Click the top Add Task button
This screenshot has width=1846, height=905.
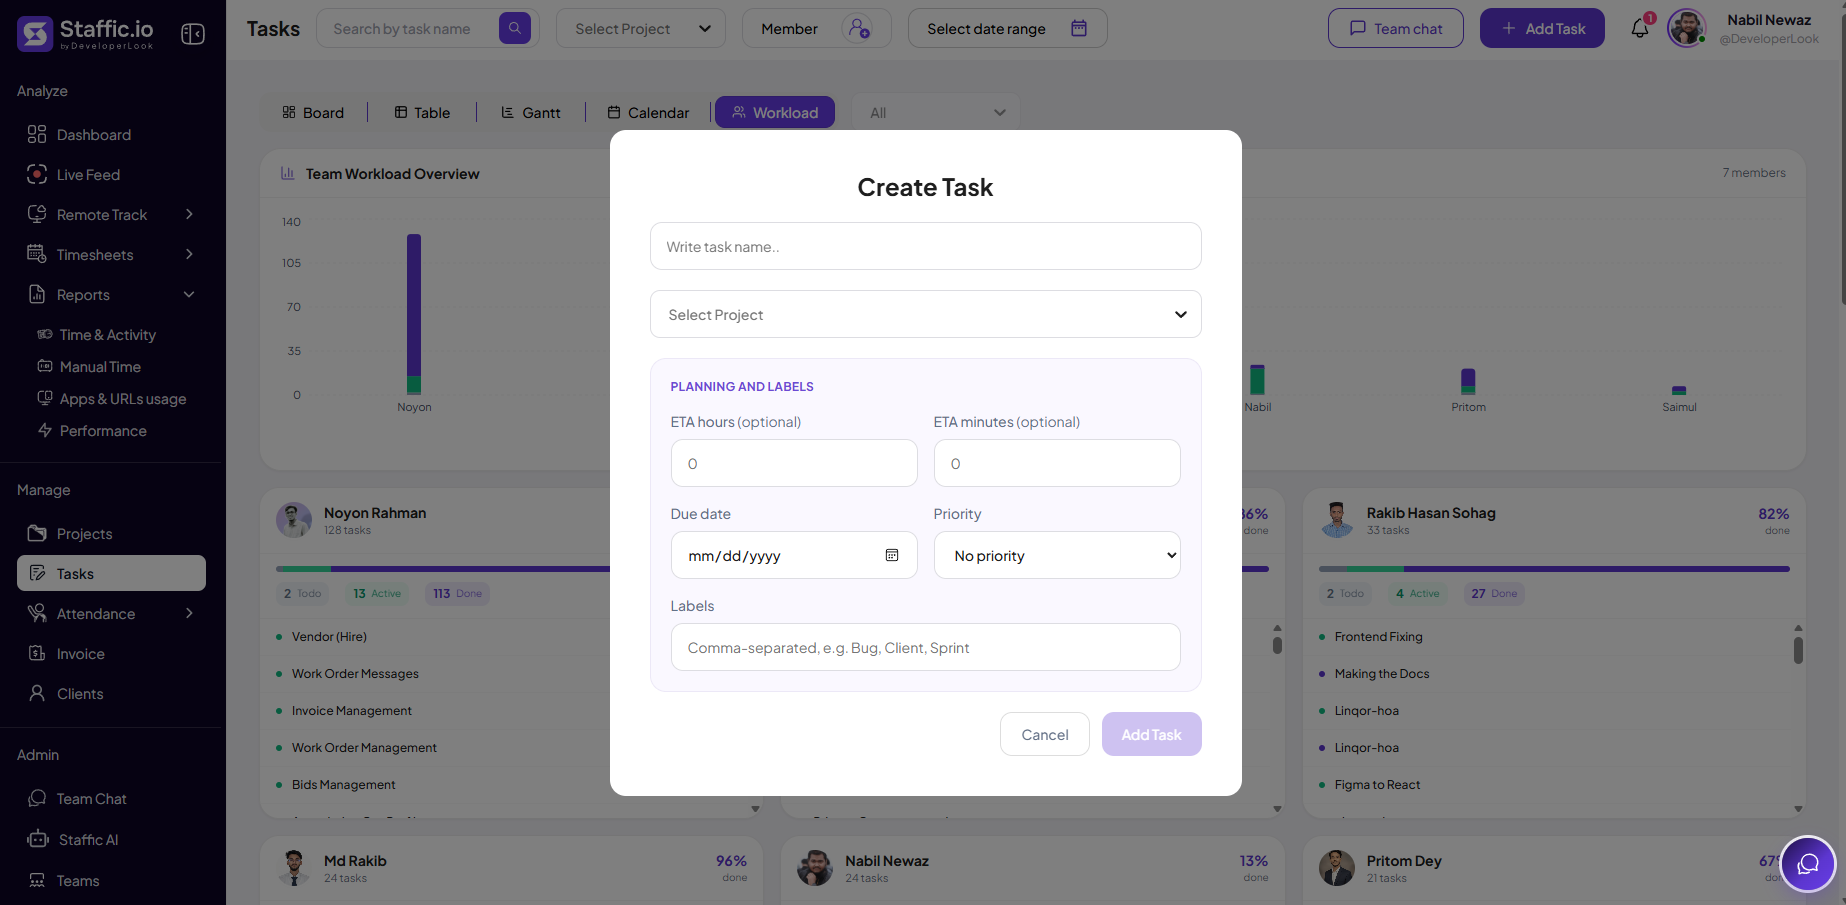click(1542, 28)
